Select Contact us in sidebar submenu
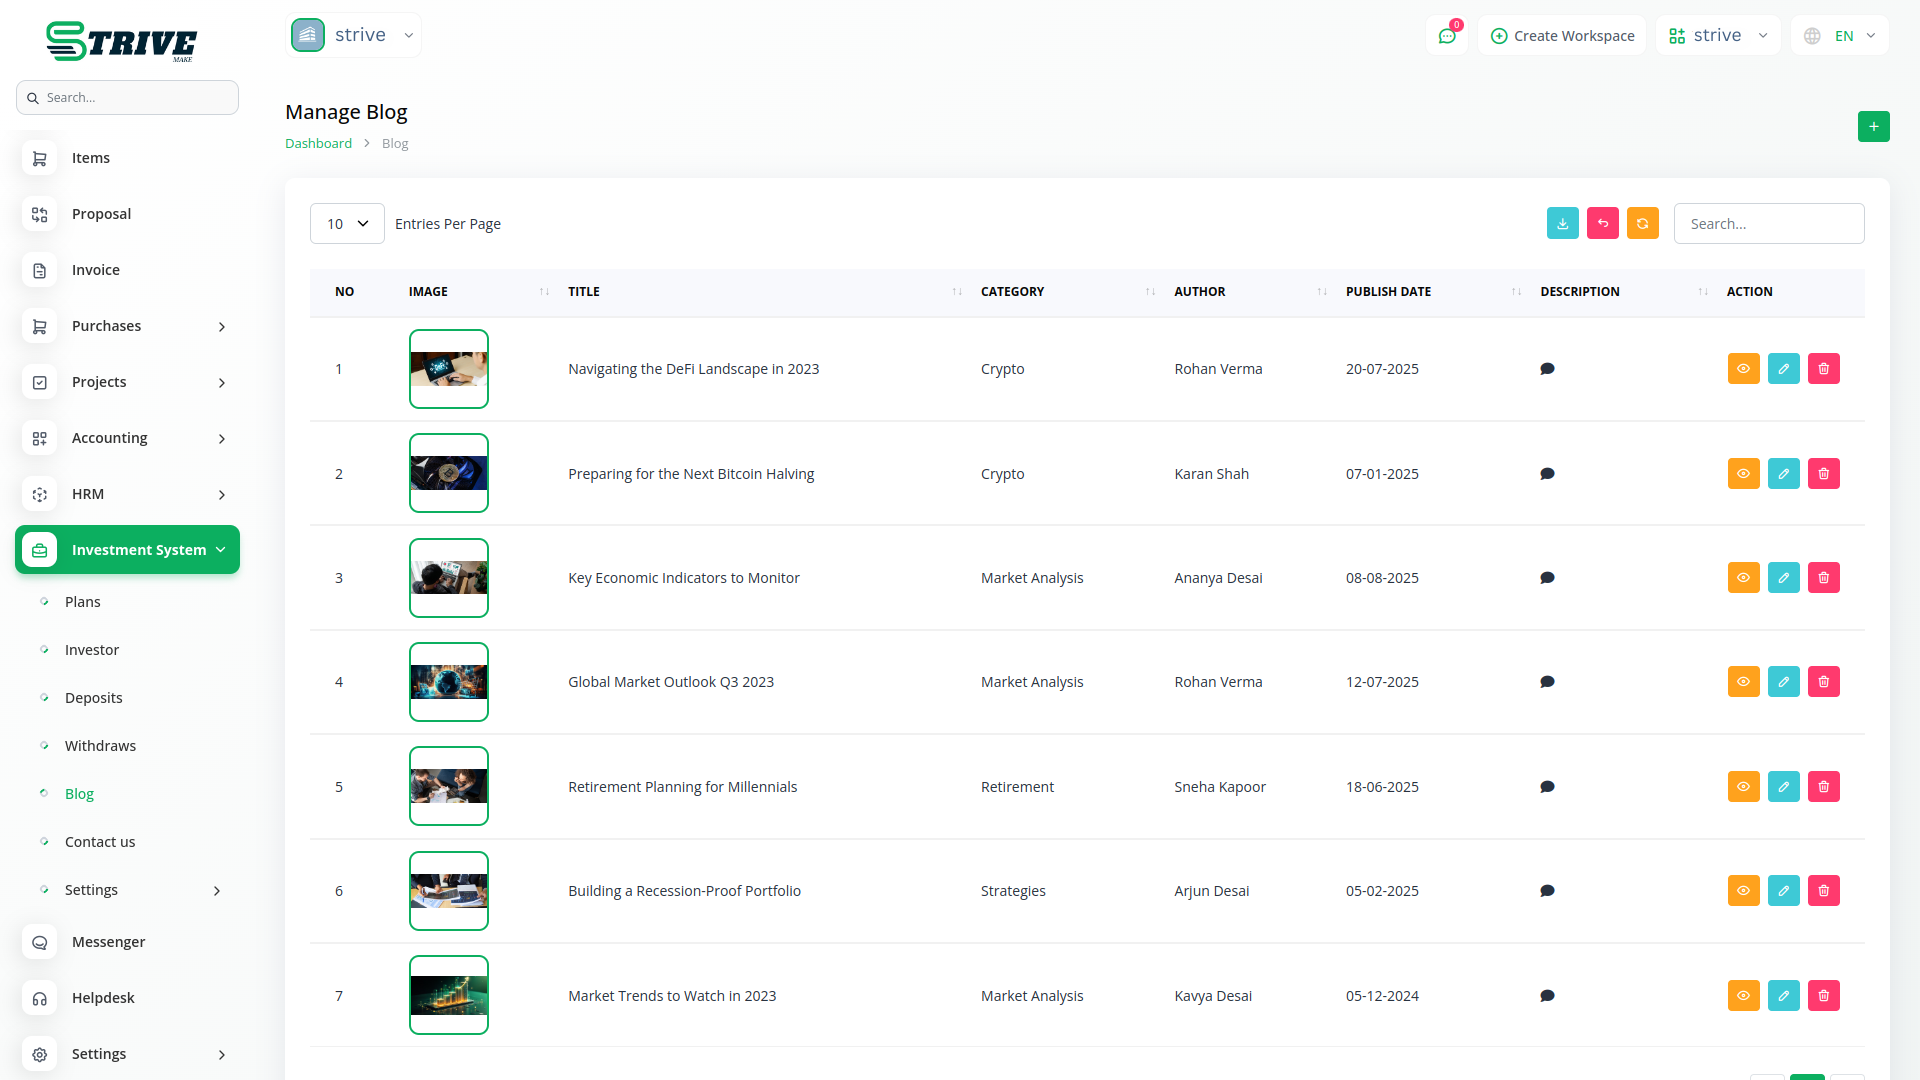1920x1080 pixels. pos(100,842)
